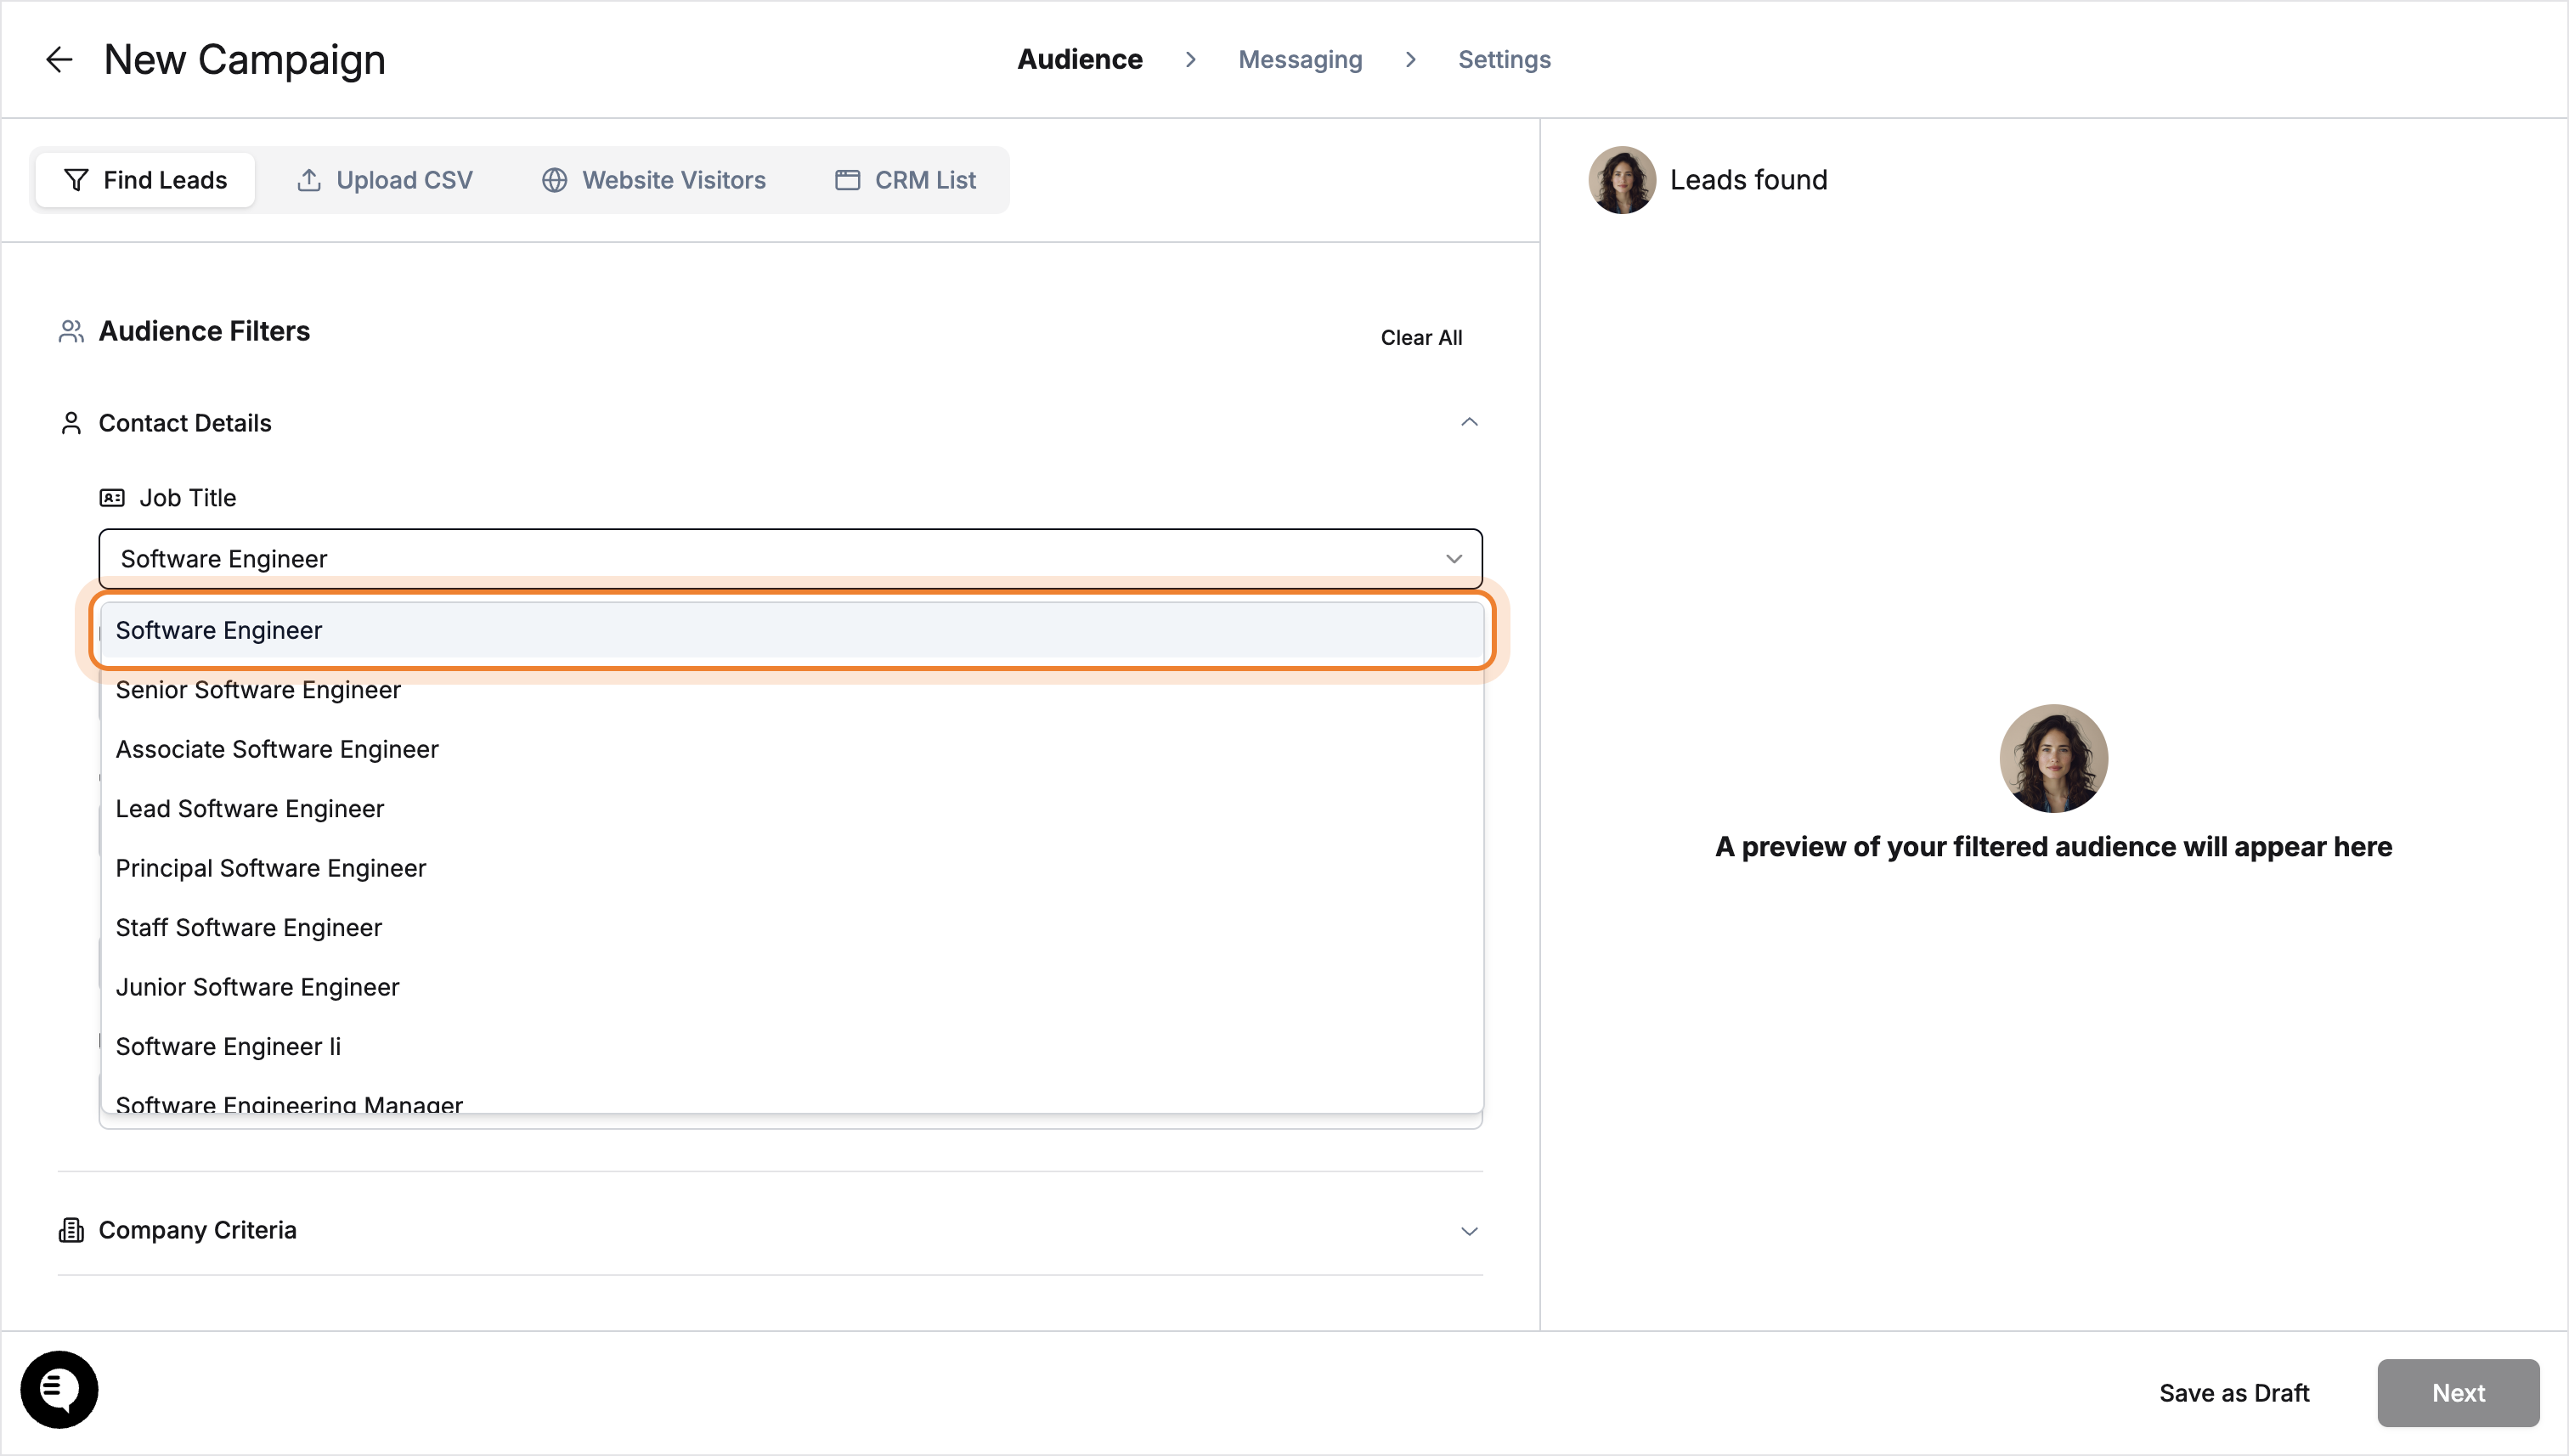Open the chat support bubble icon

point(59,1389)
